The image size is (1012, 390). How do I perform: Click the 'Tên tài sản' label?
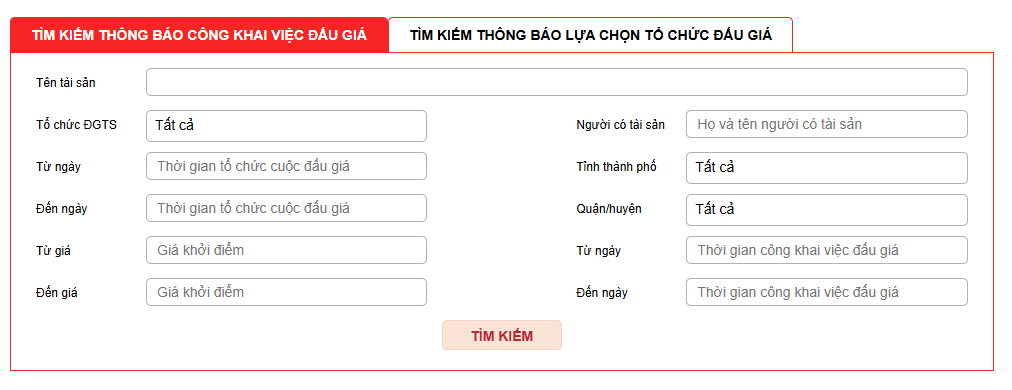66,83
